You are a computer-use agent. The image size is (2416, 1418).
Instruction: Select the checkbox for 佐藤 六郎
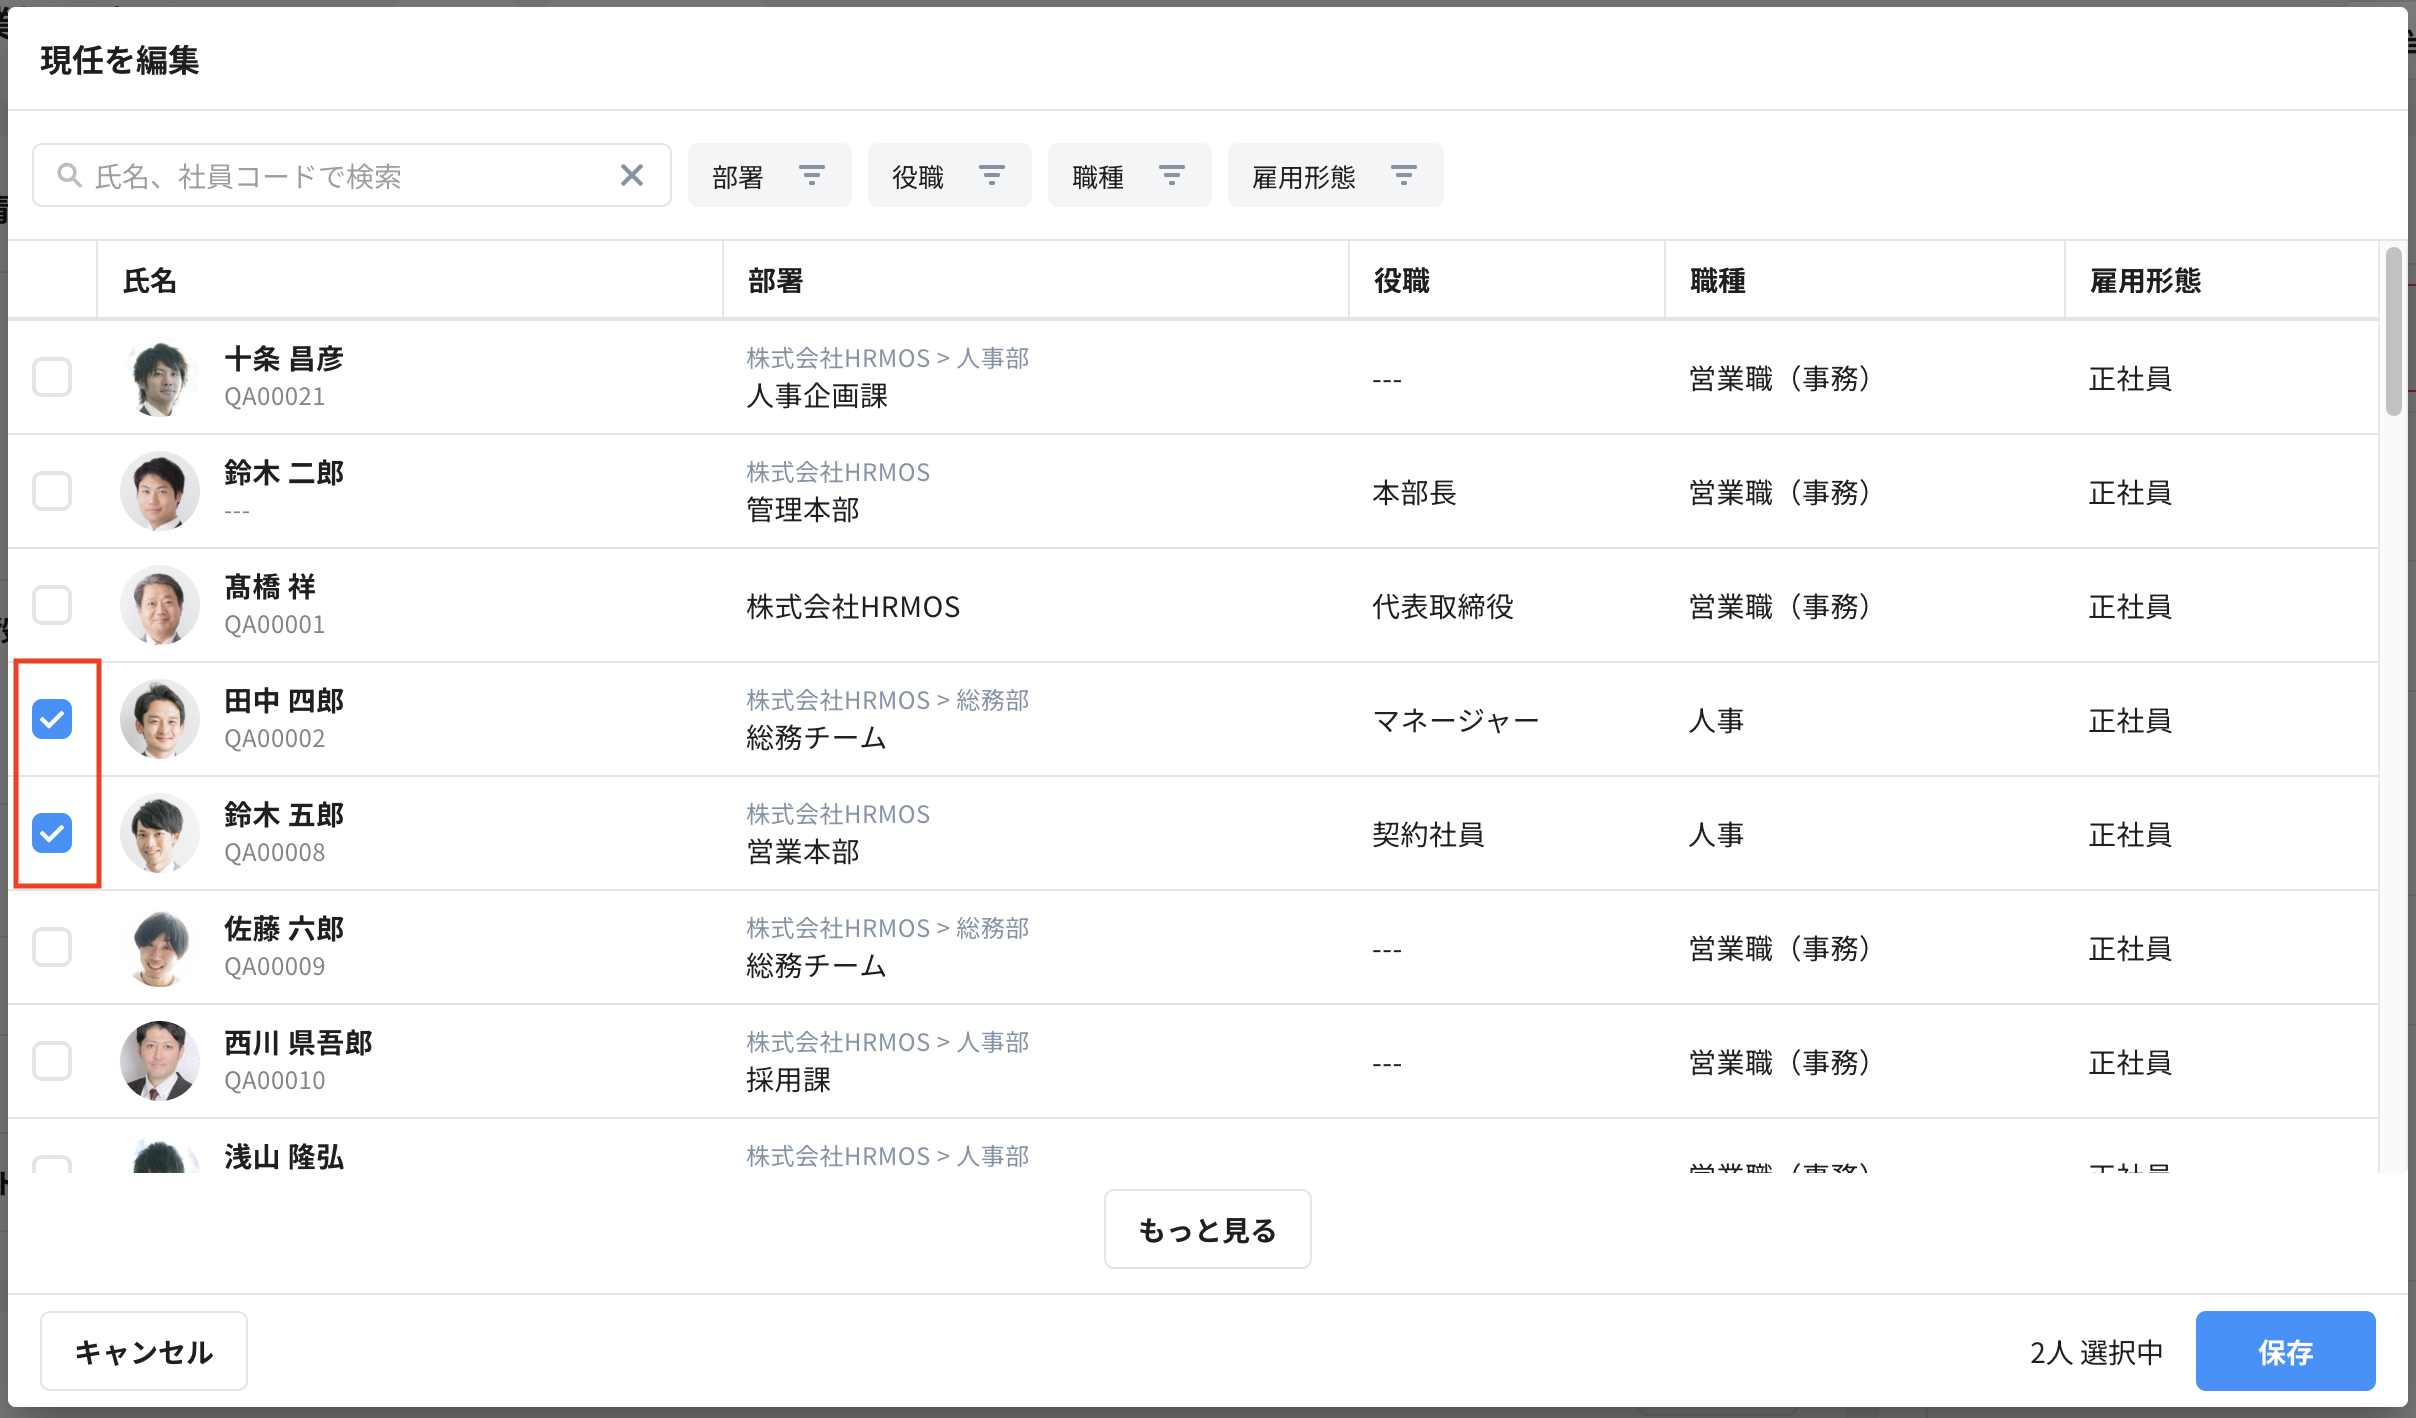(52, 947)
